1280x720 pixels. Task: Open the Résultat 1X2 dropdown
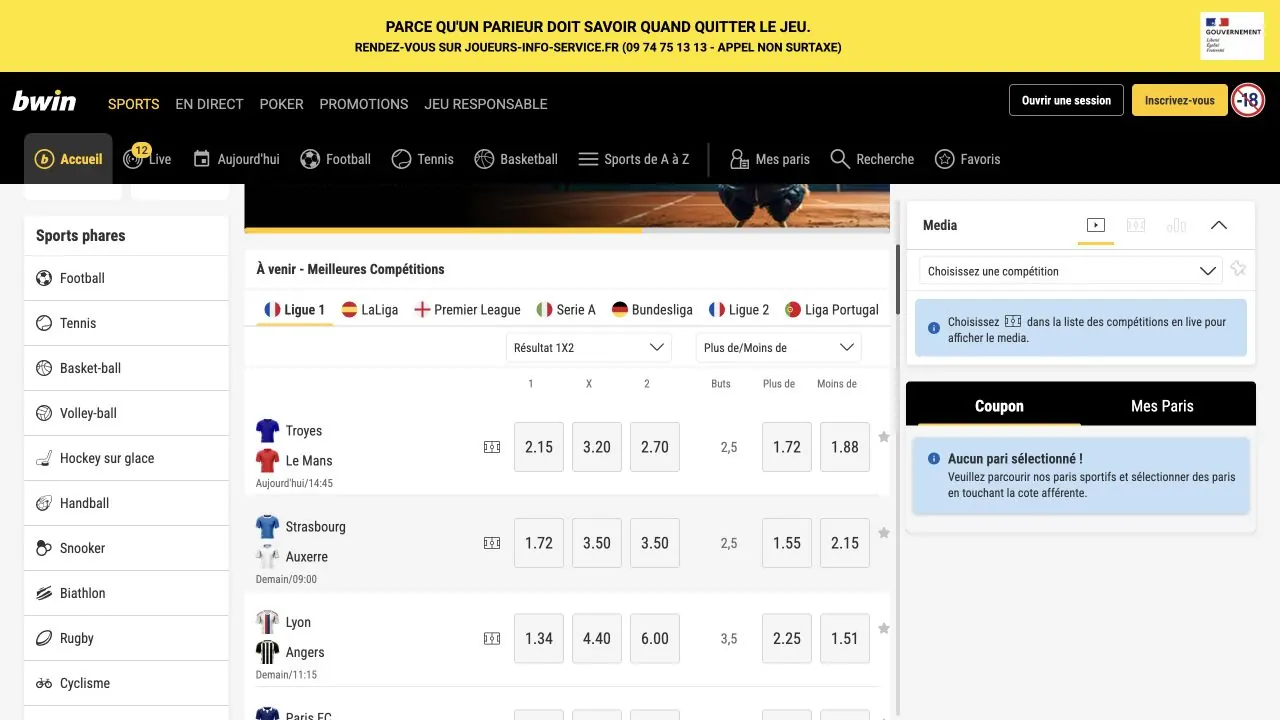[x=589, y=347]
